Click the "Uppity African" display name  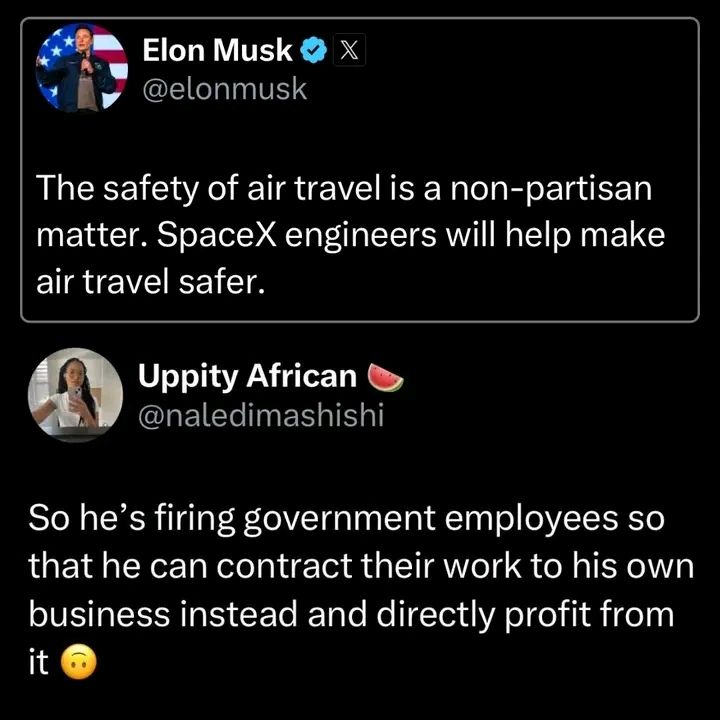click(247, 376)
